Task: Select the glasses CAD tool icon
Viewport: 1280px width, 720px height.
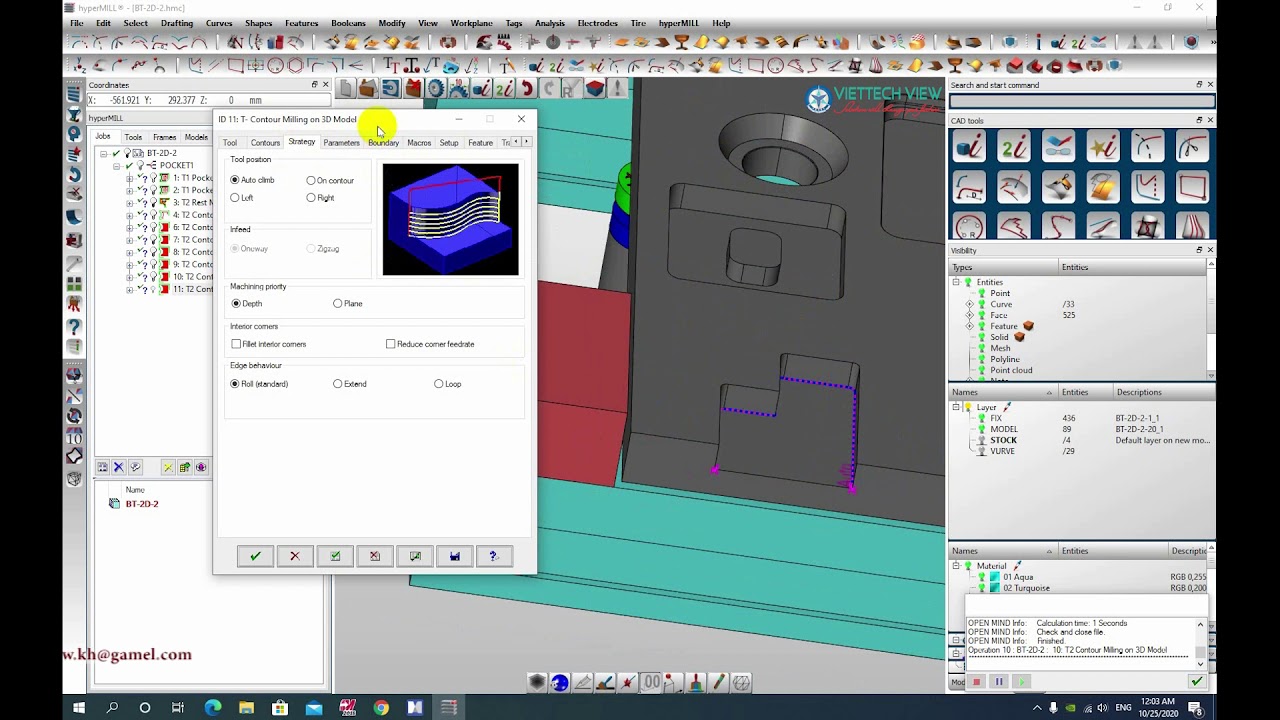Action: [x=1058, y=148]
